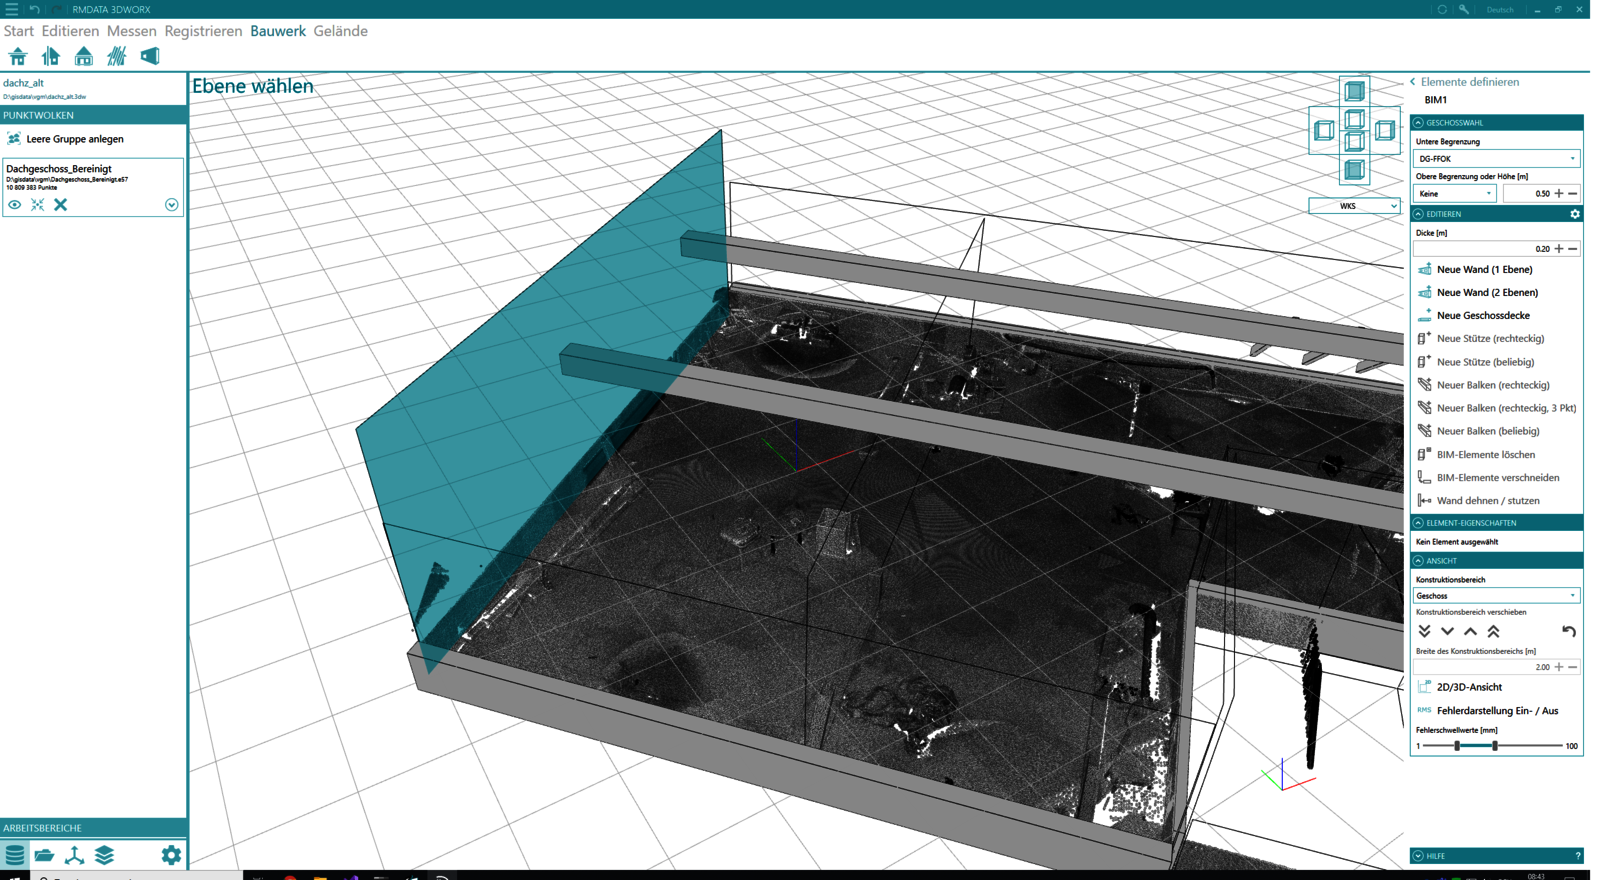Viewport: 1600px width, 880px height.
Task: Toggle visibility of Dachgeschoss_Bereinigt point cloud
Action: (x=14, y=205)
